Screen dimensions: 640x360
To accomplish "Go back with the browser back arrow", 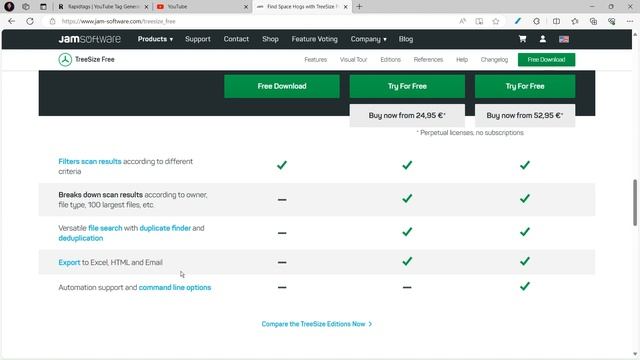I will [11, 21].
